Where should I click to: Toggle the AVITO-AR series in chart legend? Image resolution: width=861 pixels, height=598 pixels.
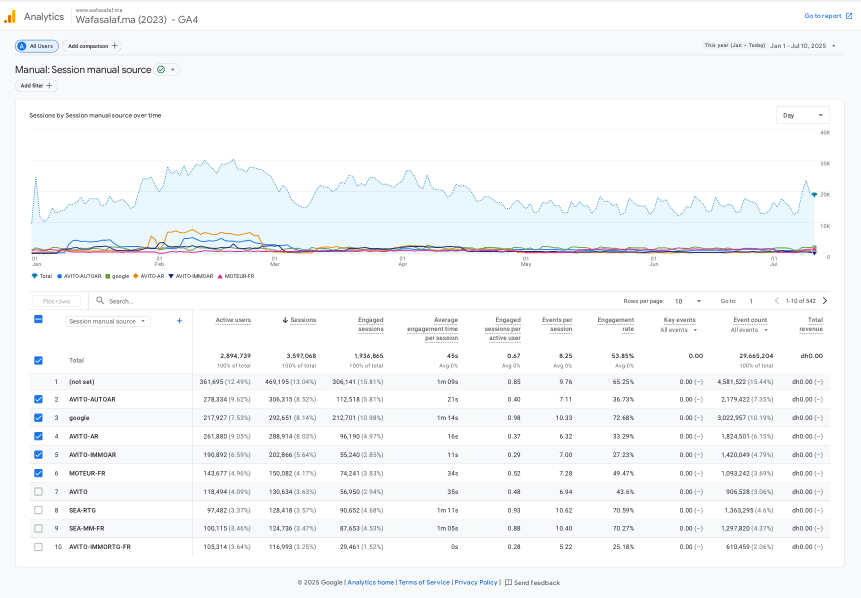pos(148,276)
